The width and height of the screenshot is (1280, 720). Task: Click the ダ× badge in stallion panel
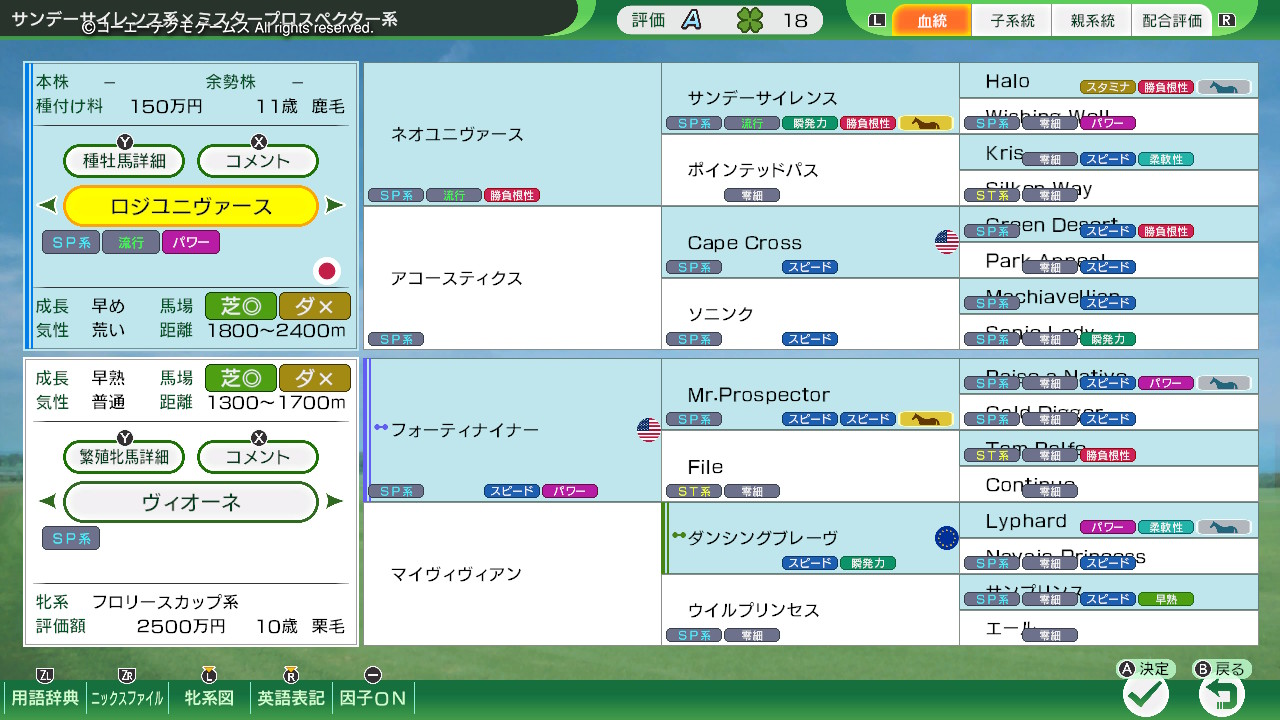(x=315, y=306)
